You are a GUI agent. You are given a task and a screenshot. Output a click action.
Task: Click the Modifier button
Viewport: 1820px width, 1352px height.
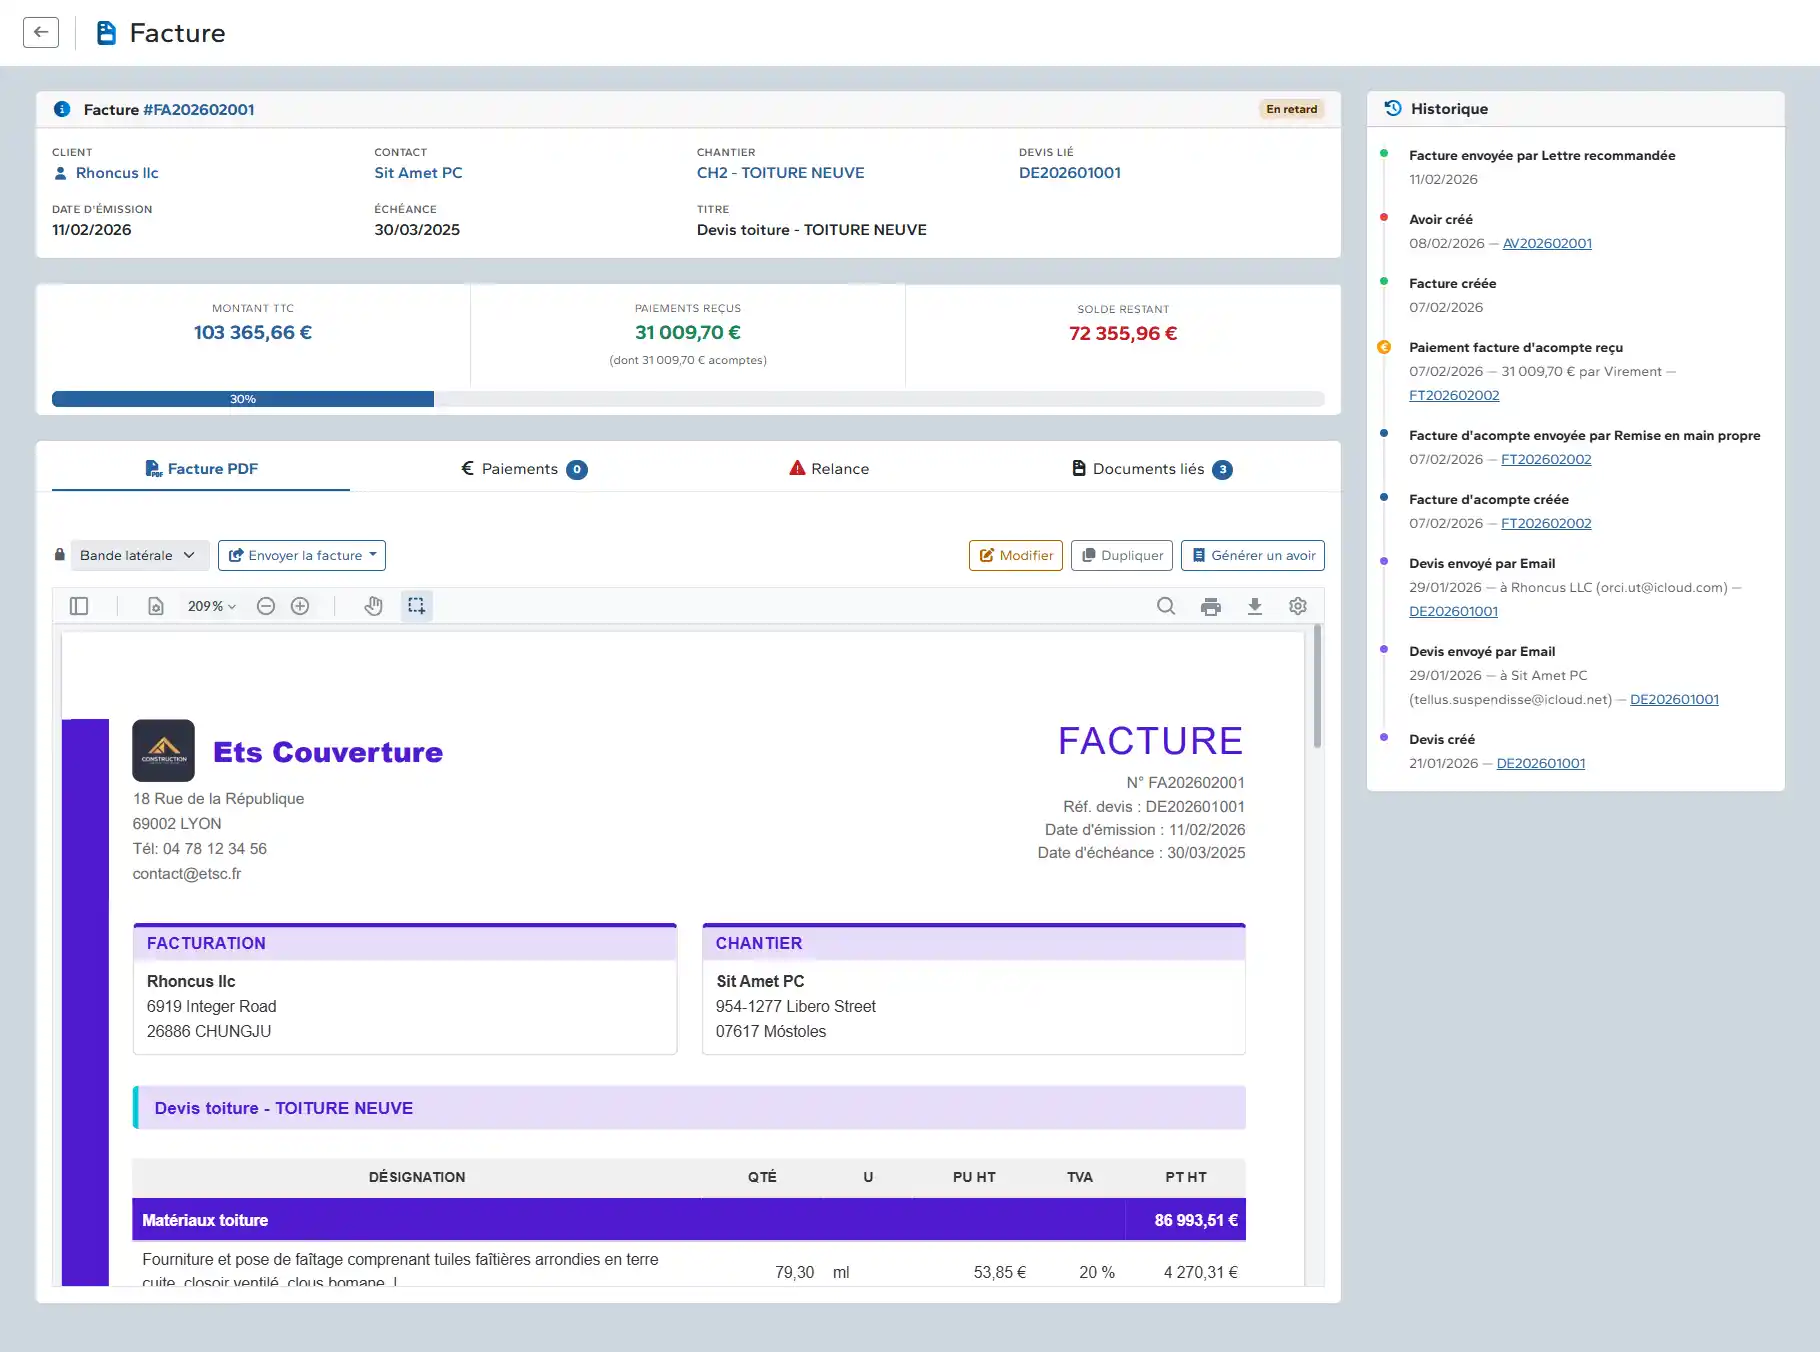(x=1015, y=556)
